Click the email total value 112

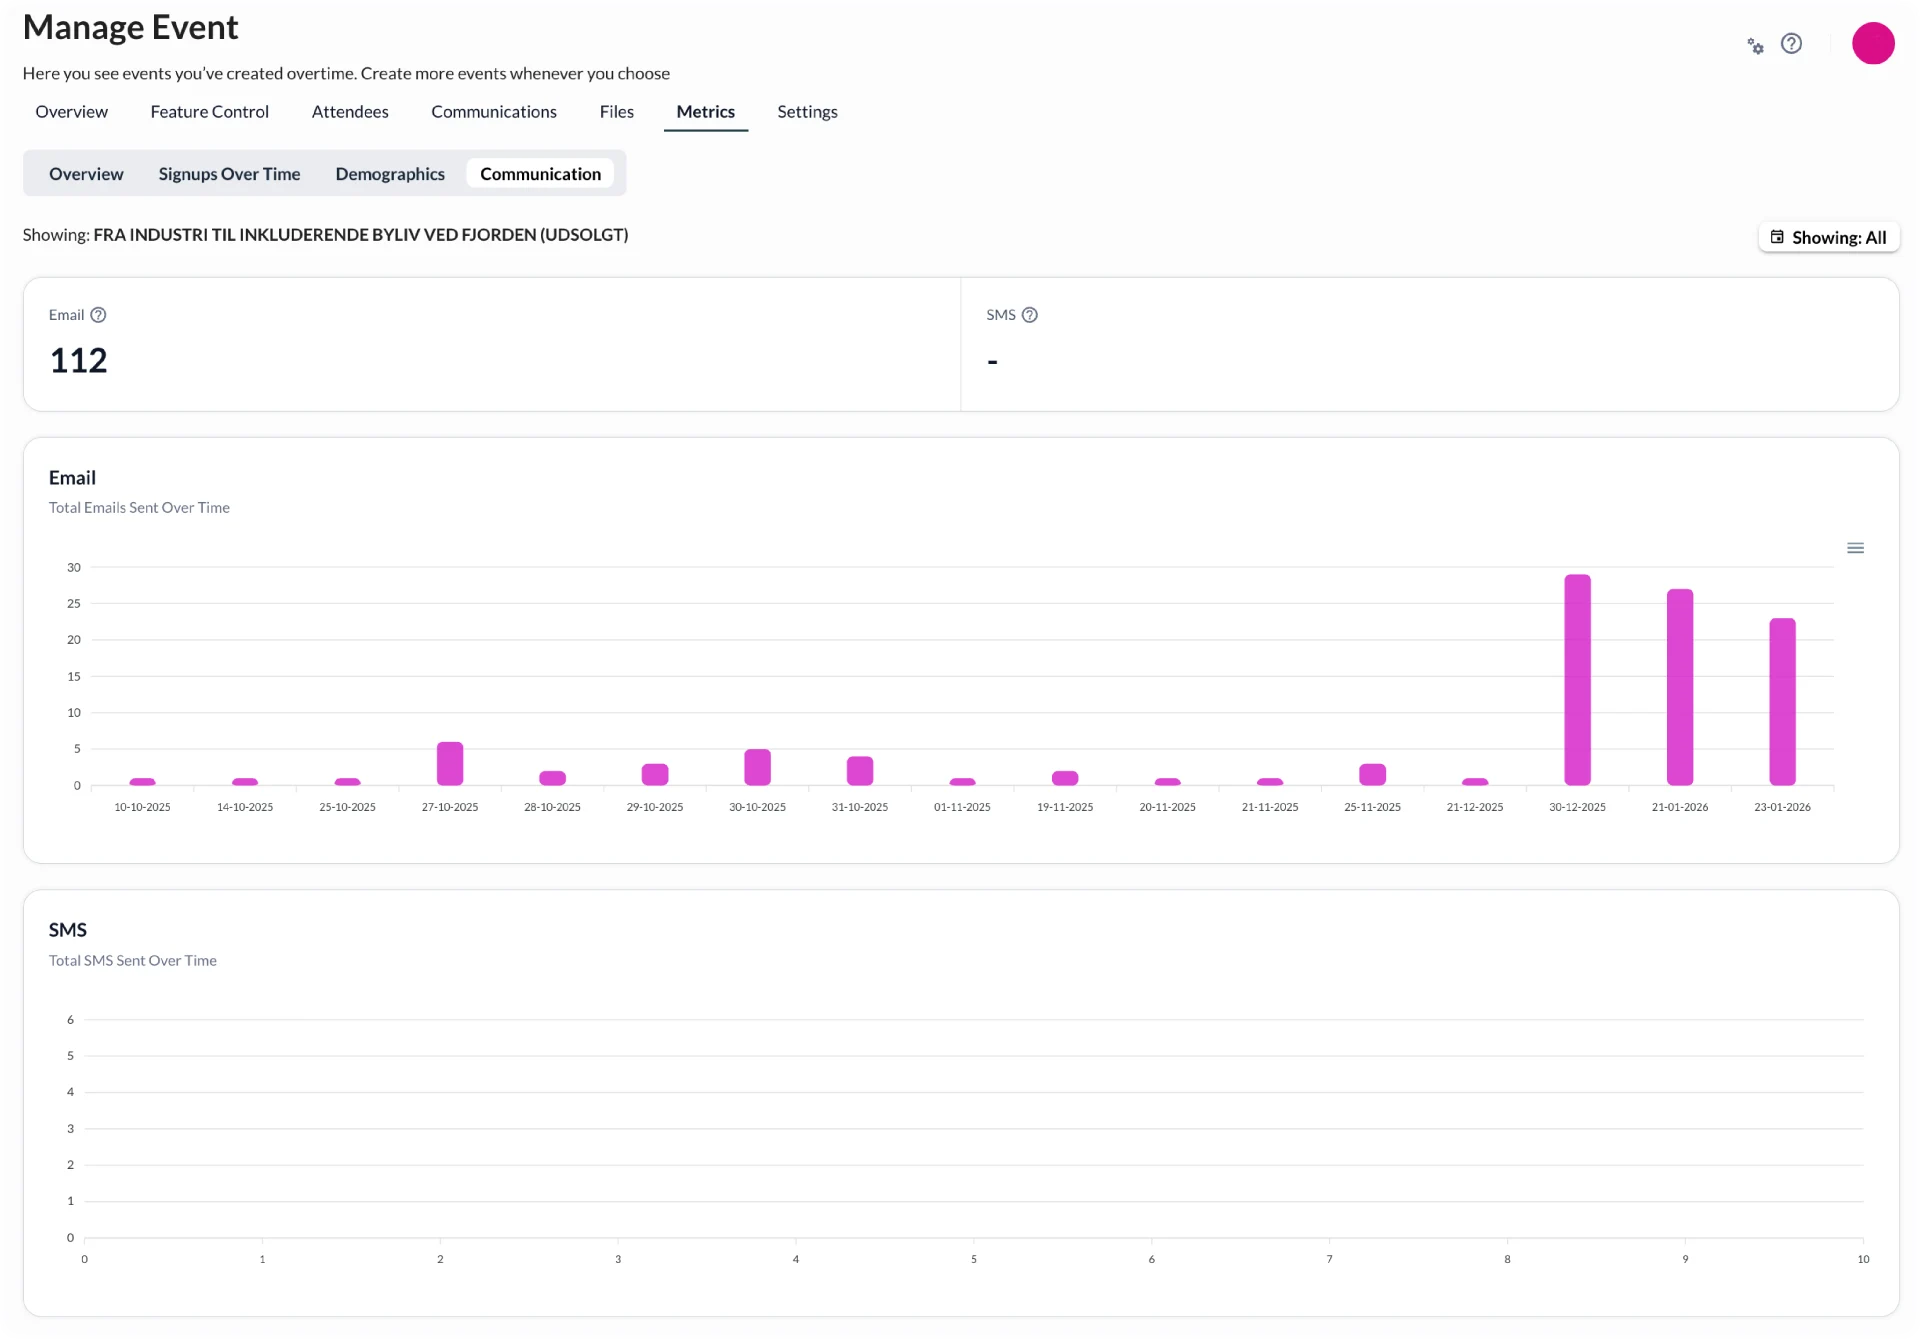78,361
